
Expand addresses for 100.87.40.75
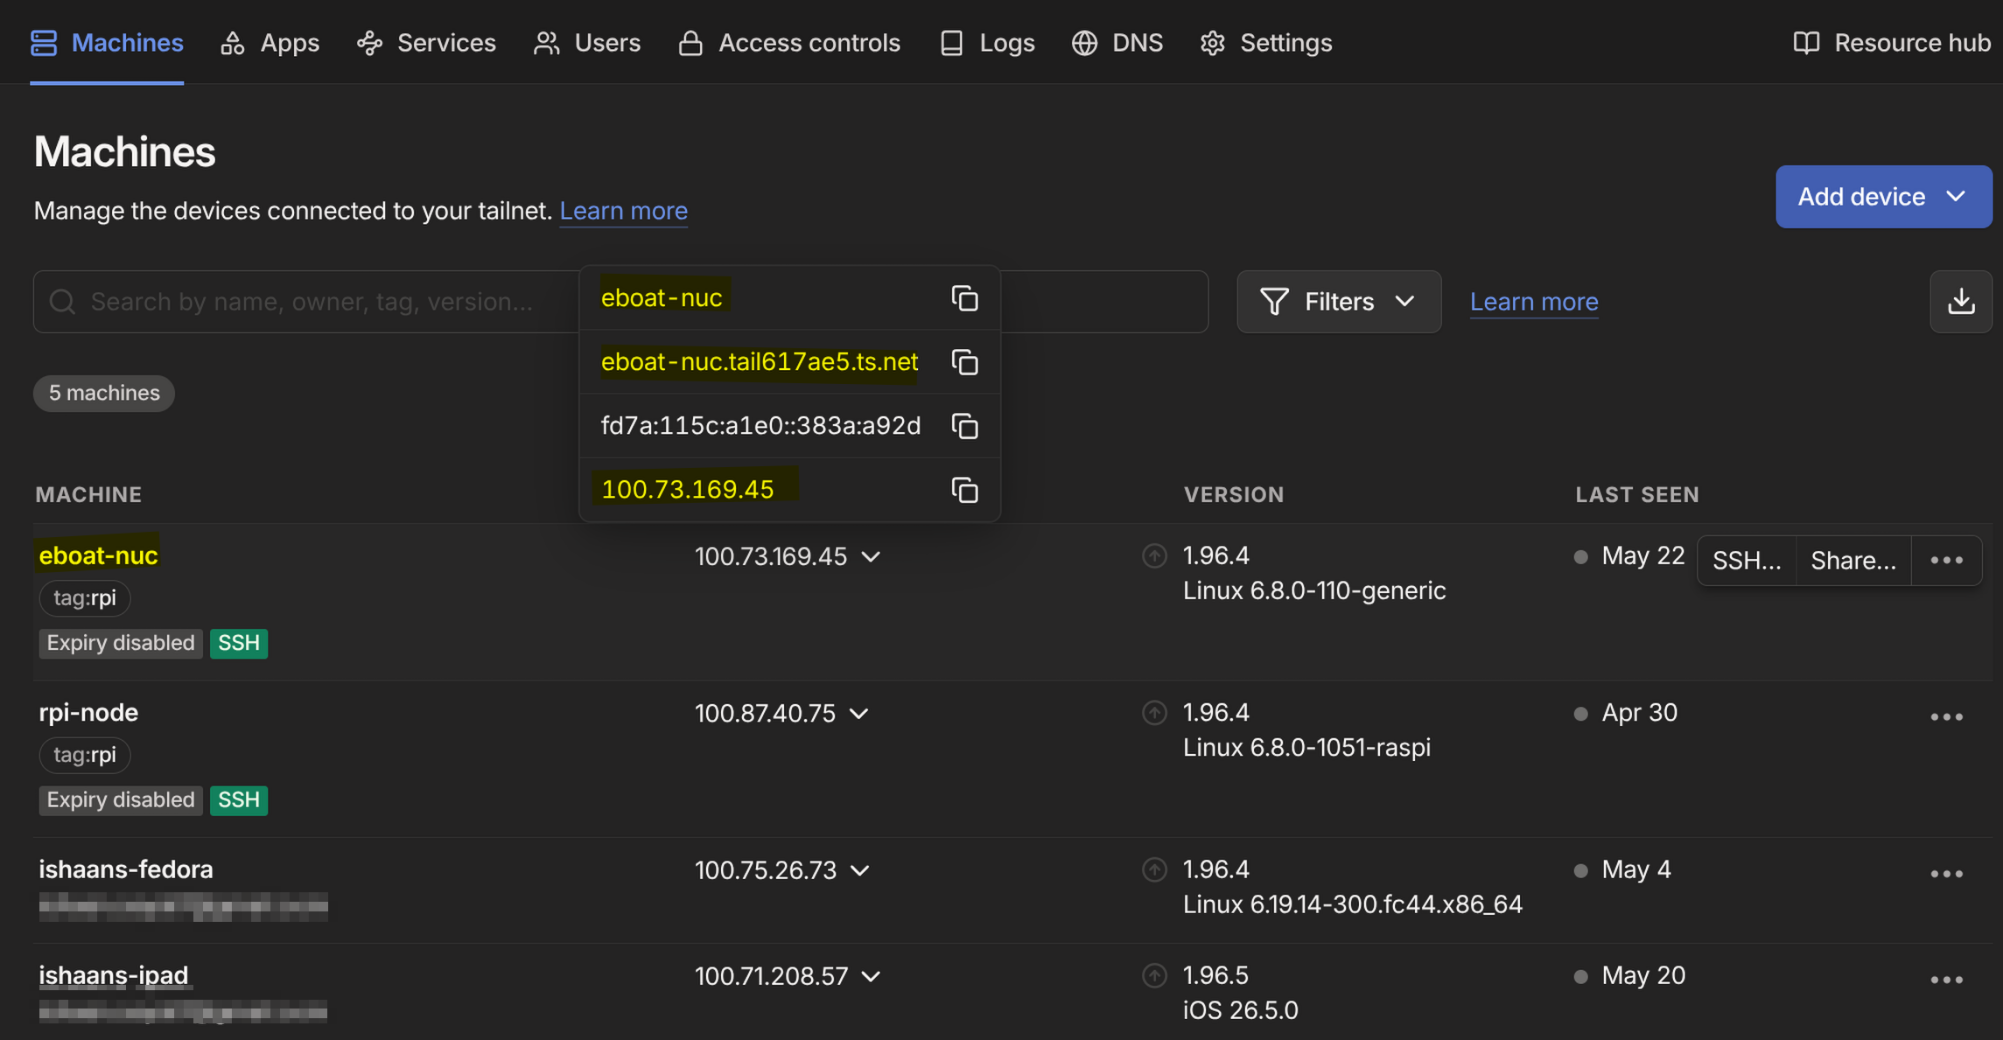[x=859, y=714]
